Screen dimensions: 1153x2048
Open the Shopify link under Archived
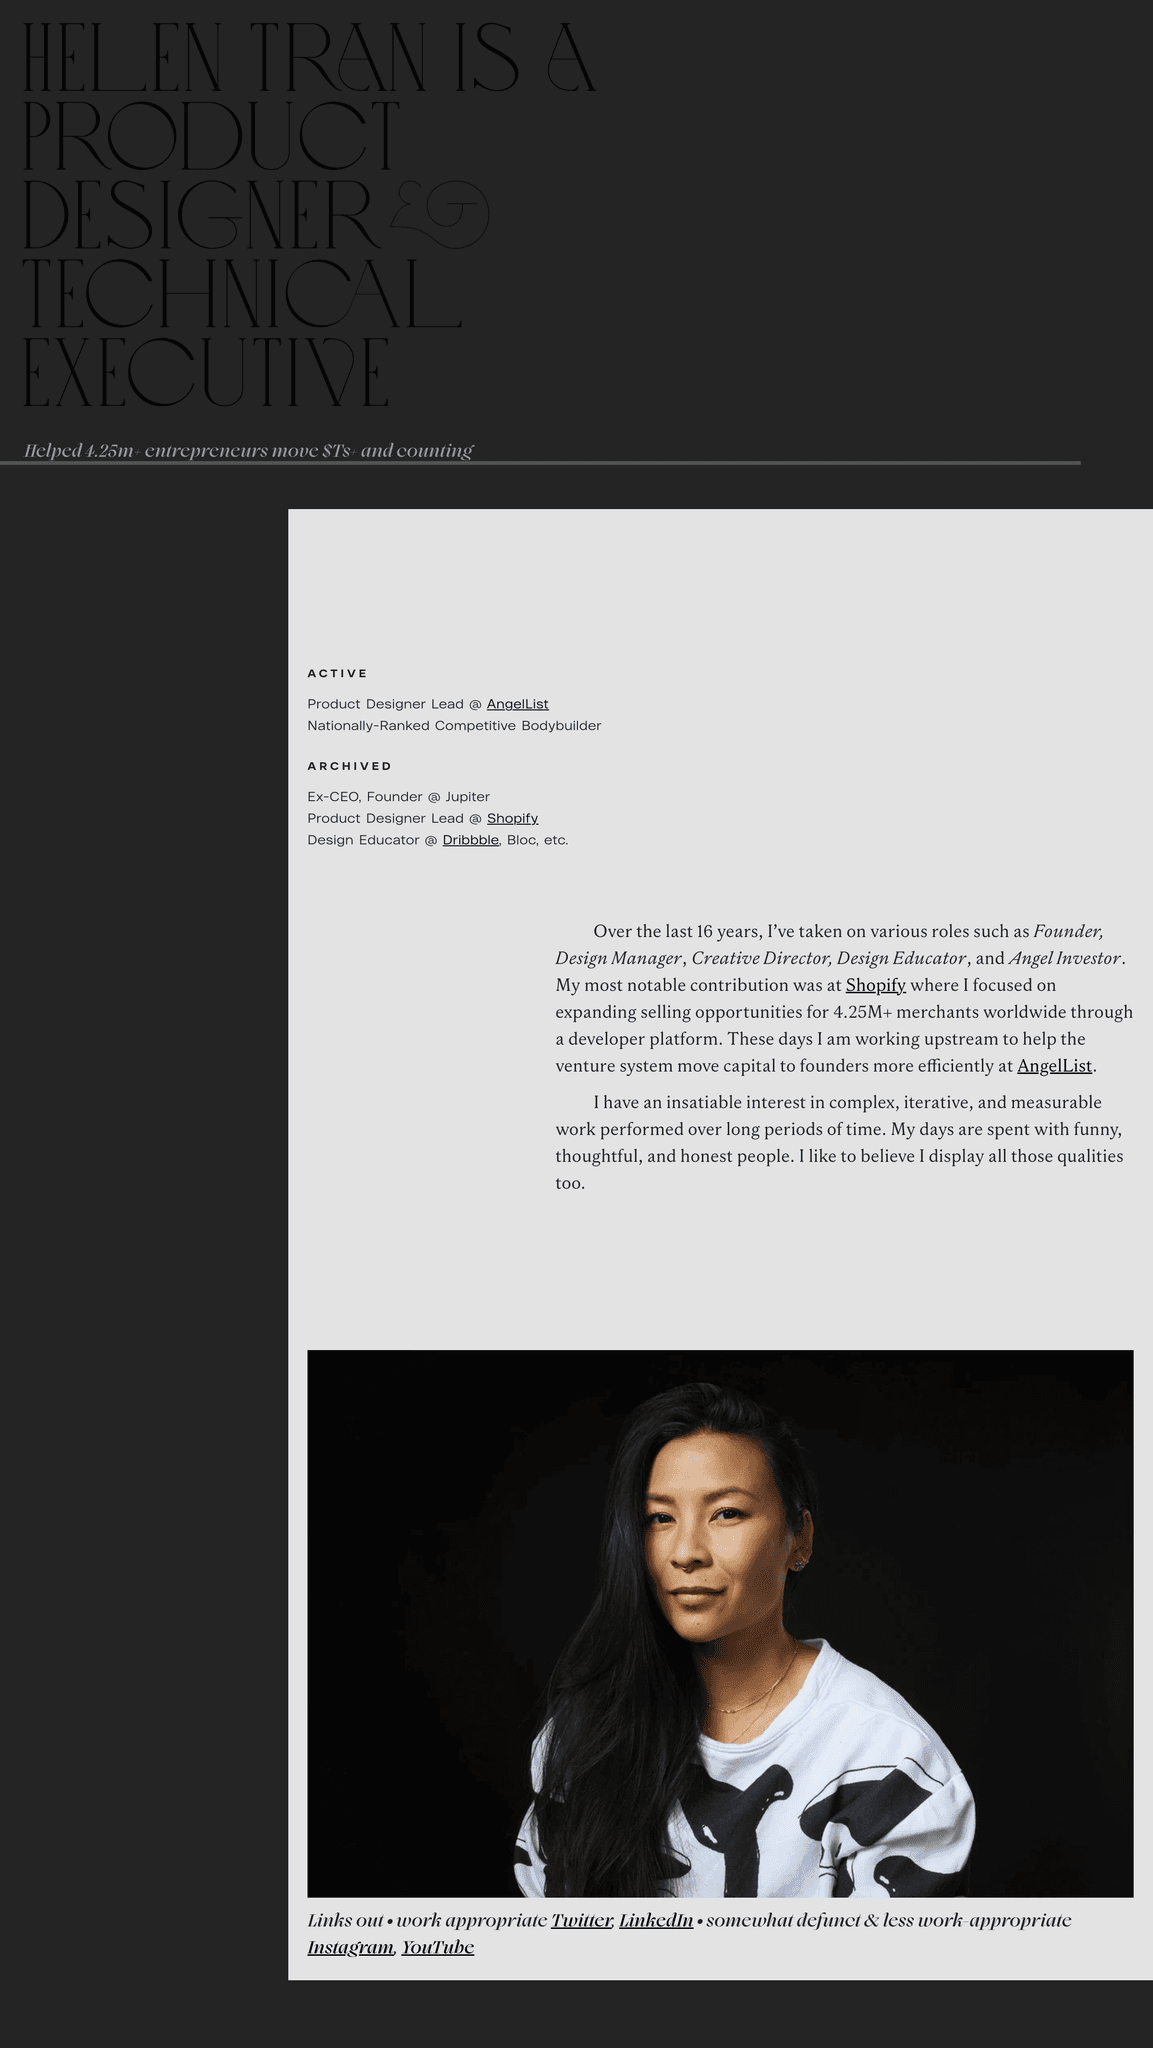pyautogui.click(x=512, y=818)
